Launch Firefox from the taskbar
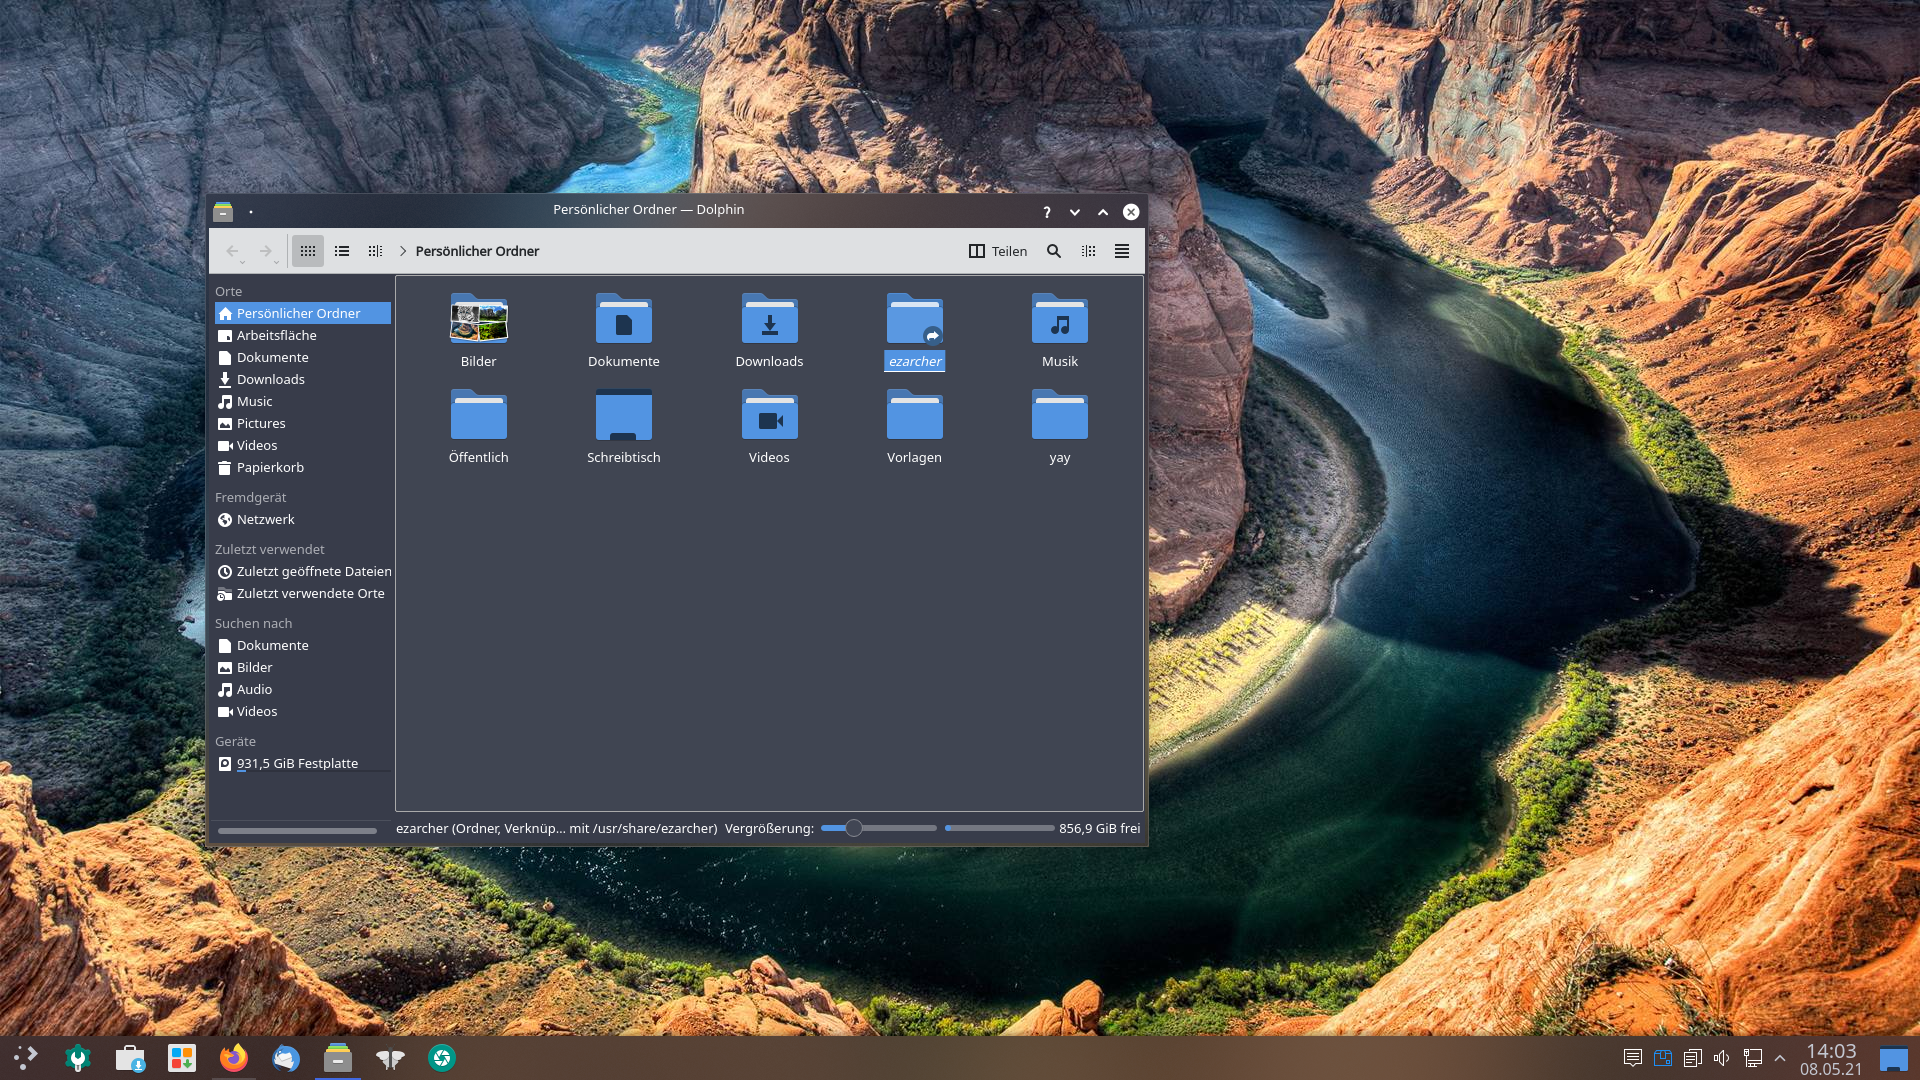The height and width of the screenshot is (1080, 1920). (234, 1058)
